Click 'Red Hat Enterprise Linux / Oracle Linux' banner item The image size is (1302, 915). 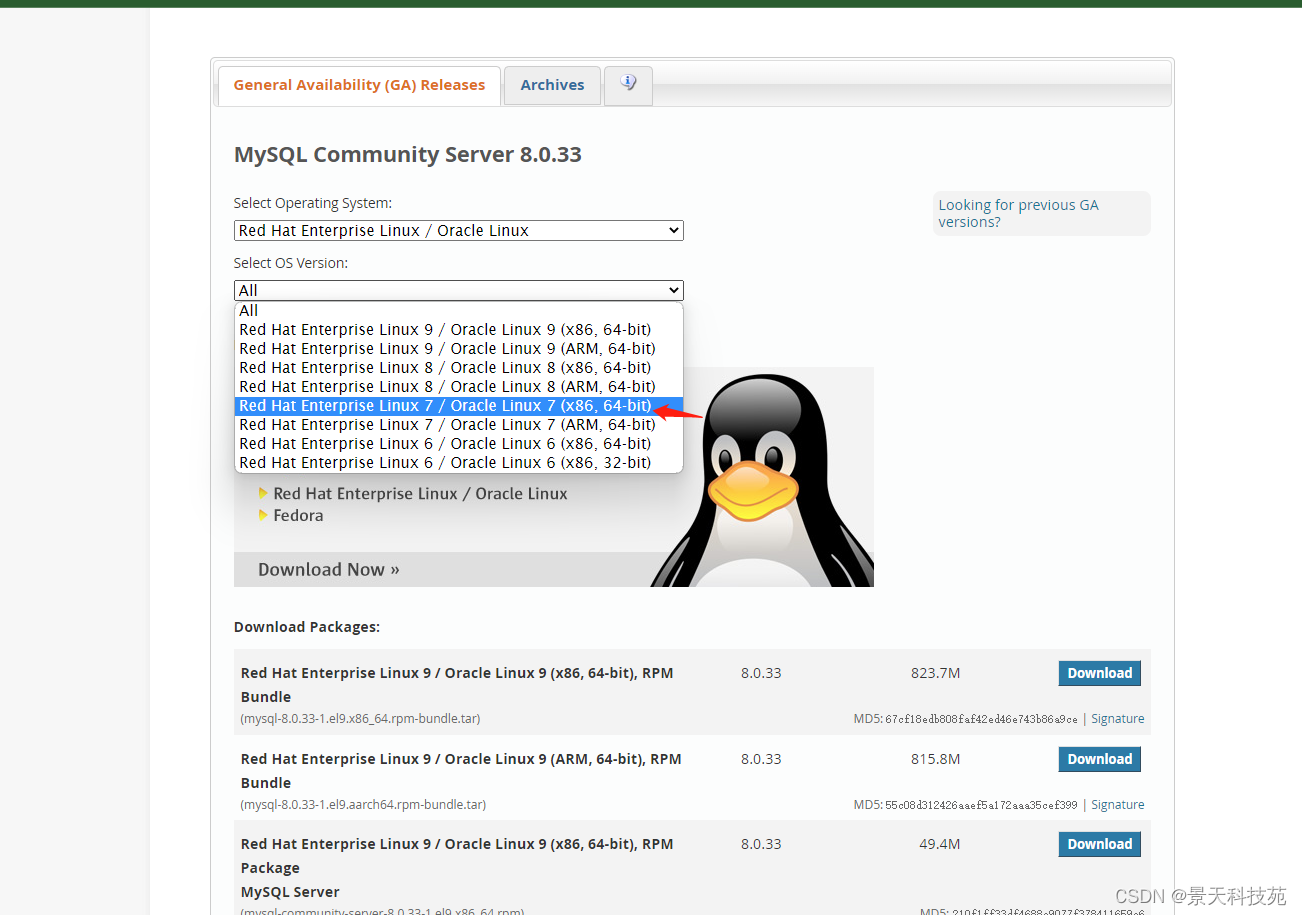pos(420,494)
